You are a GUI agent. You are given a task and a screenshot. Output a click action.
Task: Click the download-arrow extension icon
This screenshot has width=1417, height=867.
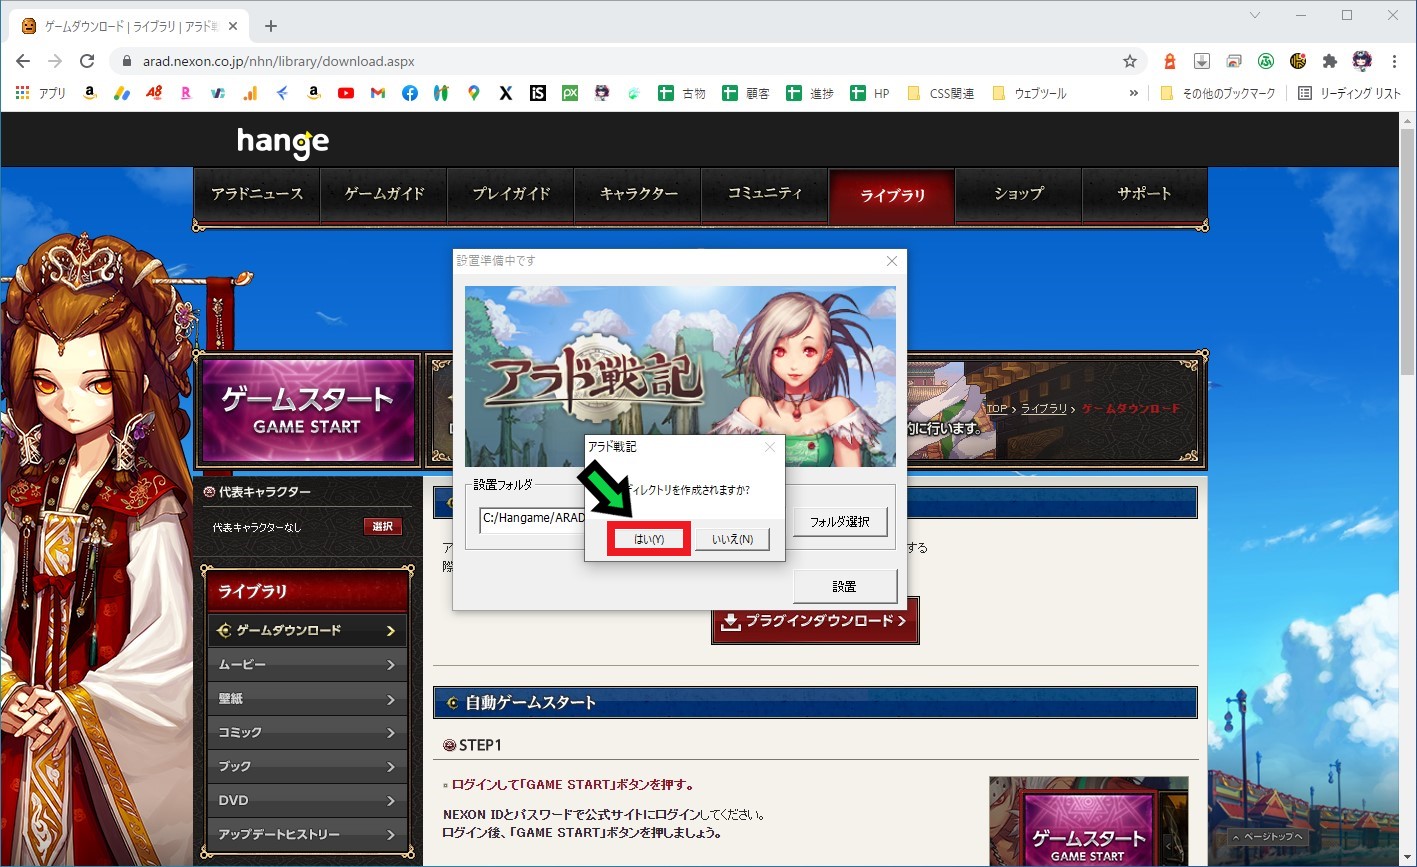[1202, 61]
